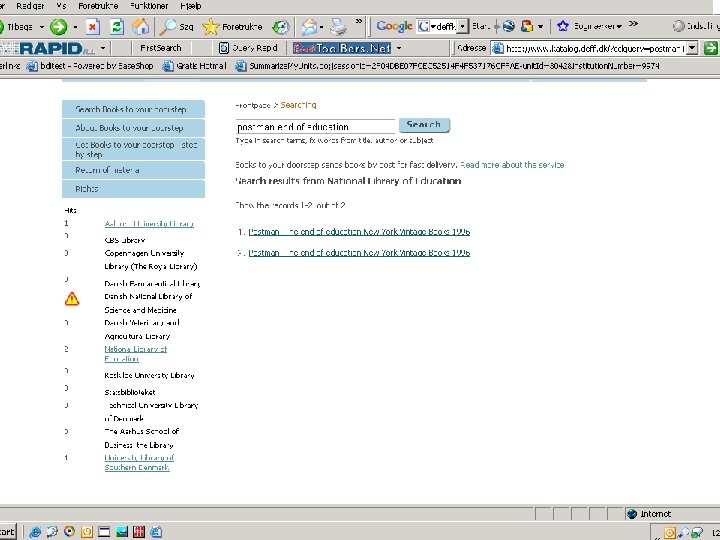This screenshot has height=540, width=720.
Task: Open Gratis Hotmail link bookmark
Action: pos(195,66)
